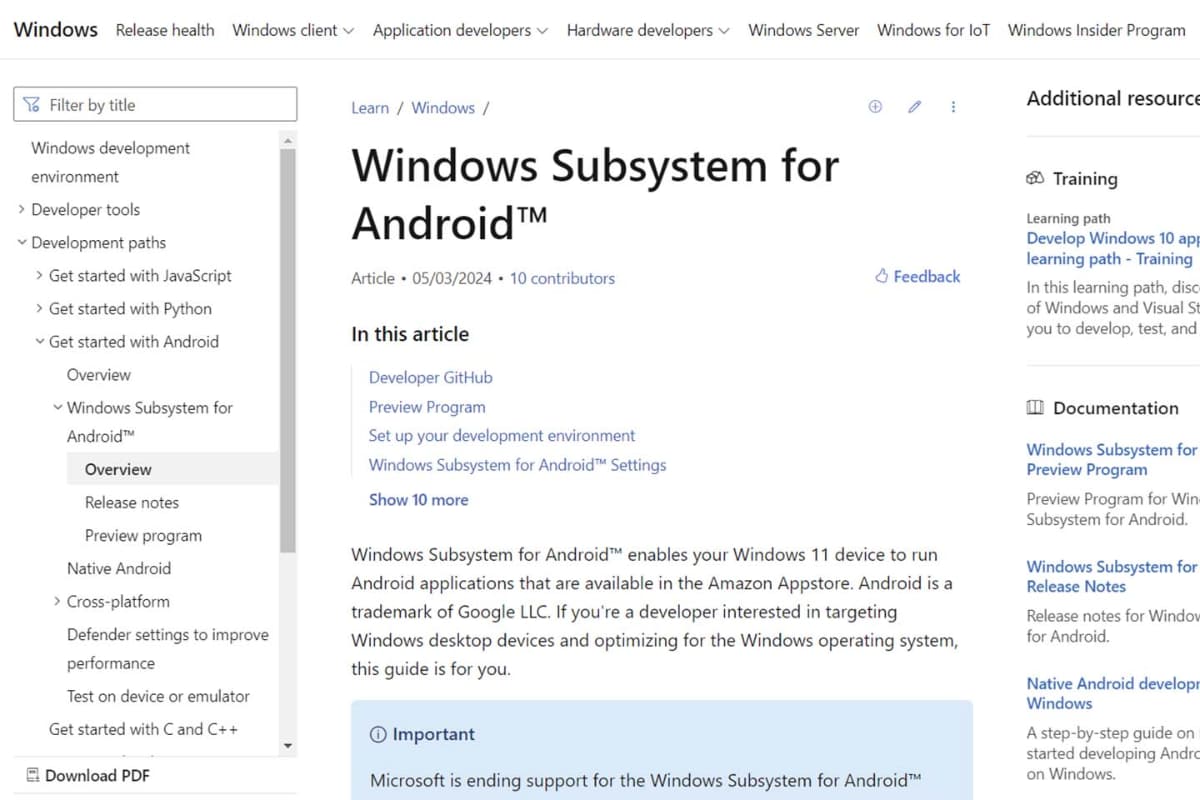Click the Feedback thumbs-up link

[x=917, y=277]
